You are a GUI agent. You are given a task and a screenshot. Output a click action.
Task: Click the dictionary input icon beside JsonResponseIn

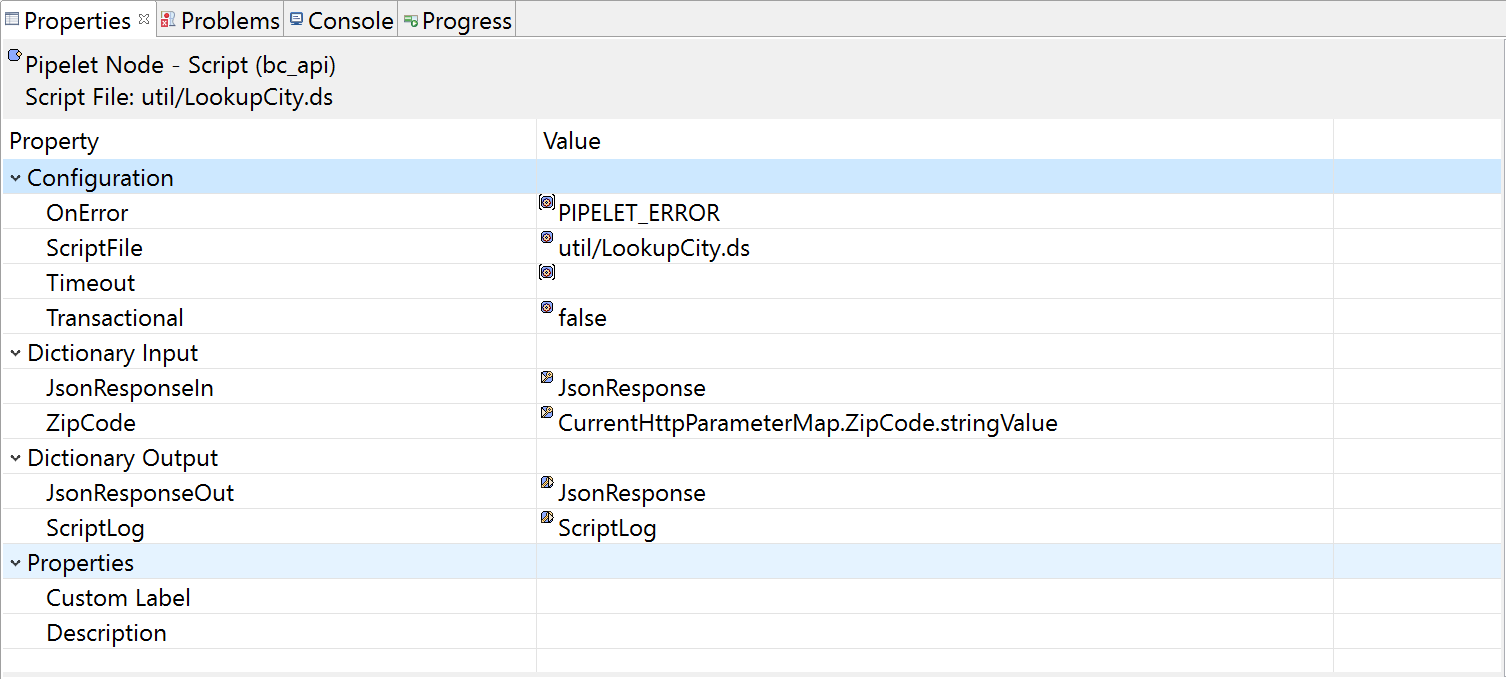[x=546, y=377]
